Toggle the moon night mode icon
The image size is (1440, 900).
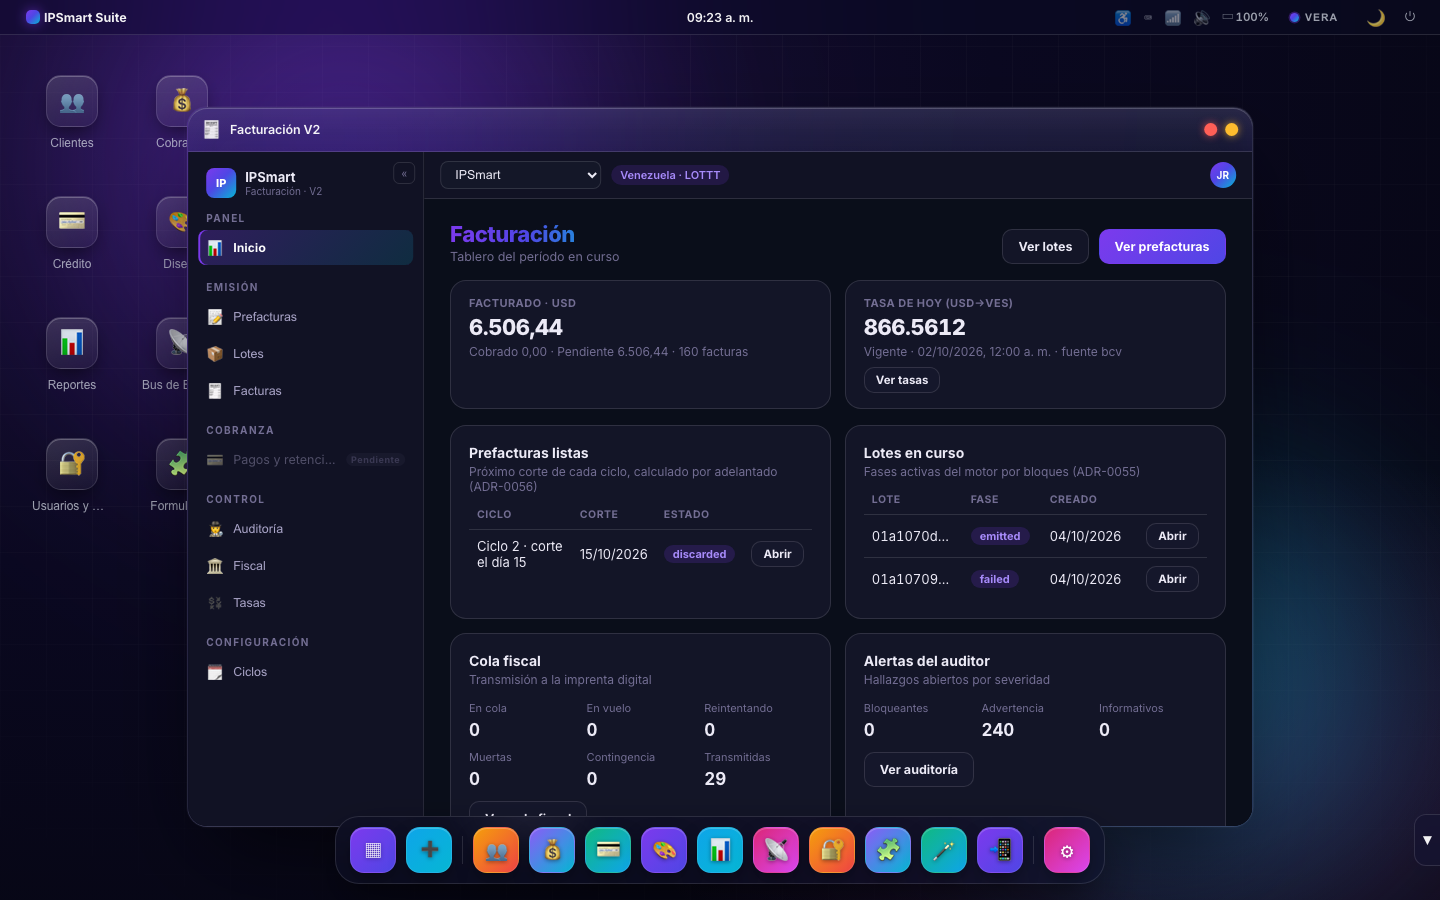coord(1376,17)
